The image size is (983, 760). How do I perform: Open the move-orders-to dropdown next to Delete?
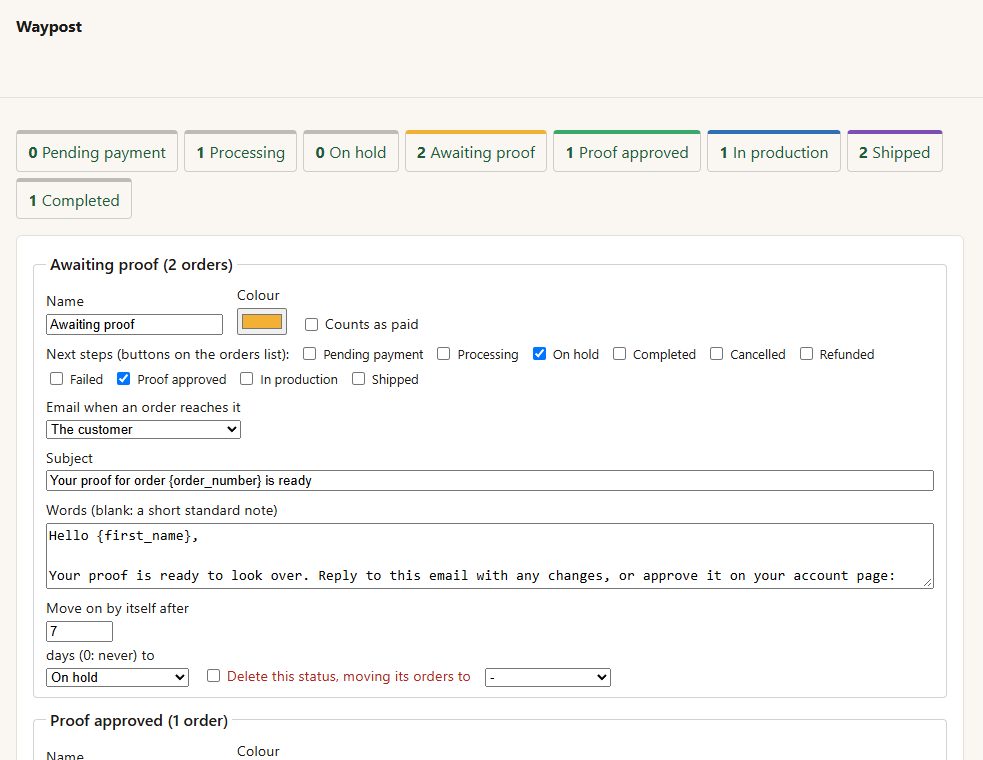tap(548, 677)
